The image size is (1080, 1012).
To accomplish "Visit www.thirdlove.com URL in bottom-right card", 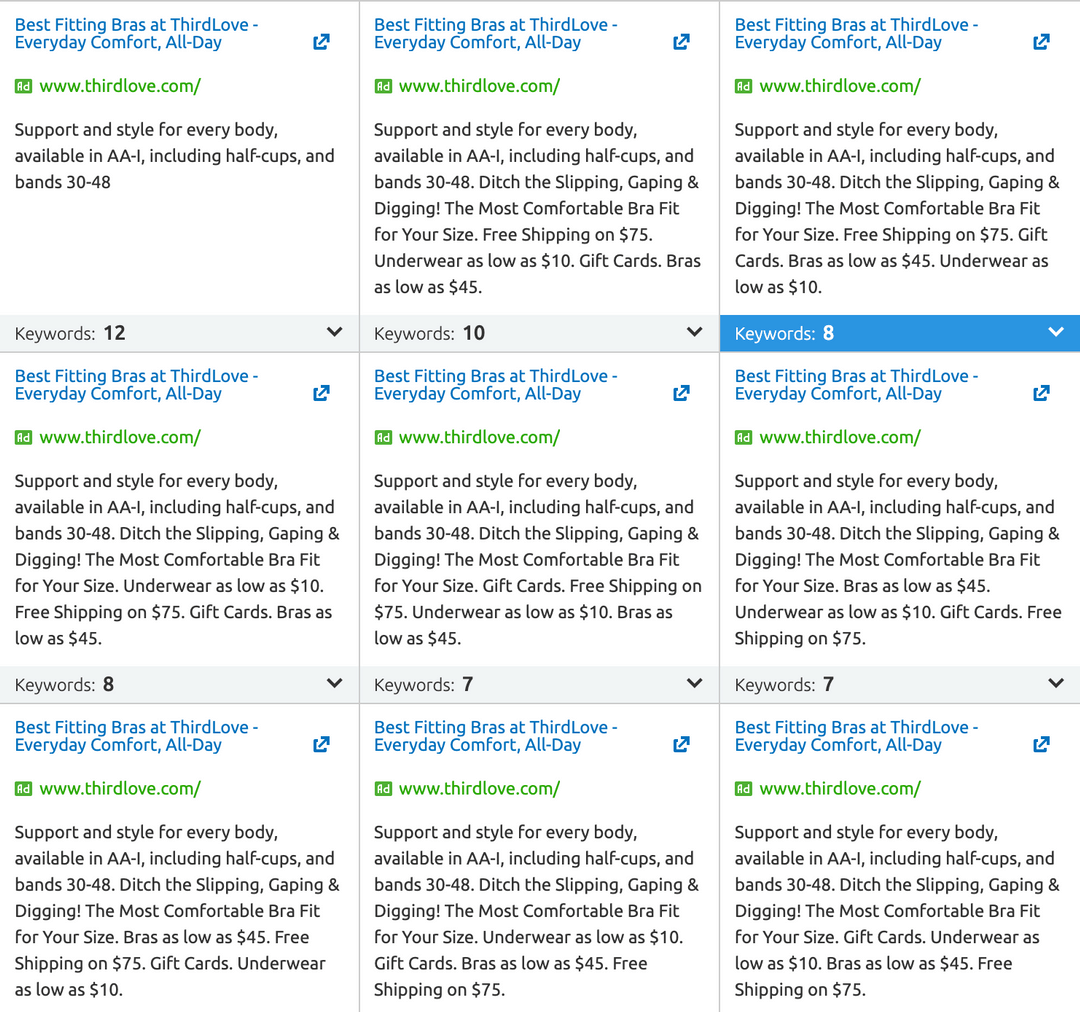I will pyautogui.click(x=840, y=788).
